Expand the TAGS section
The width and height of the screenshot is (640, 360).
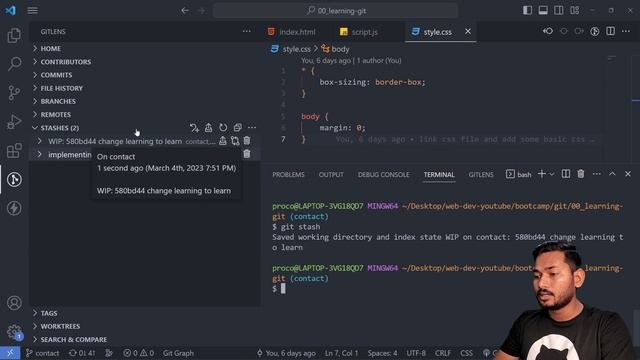[x=144, y=313]
